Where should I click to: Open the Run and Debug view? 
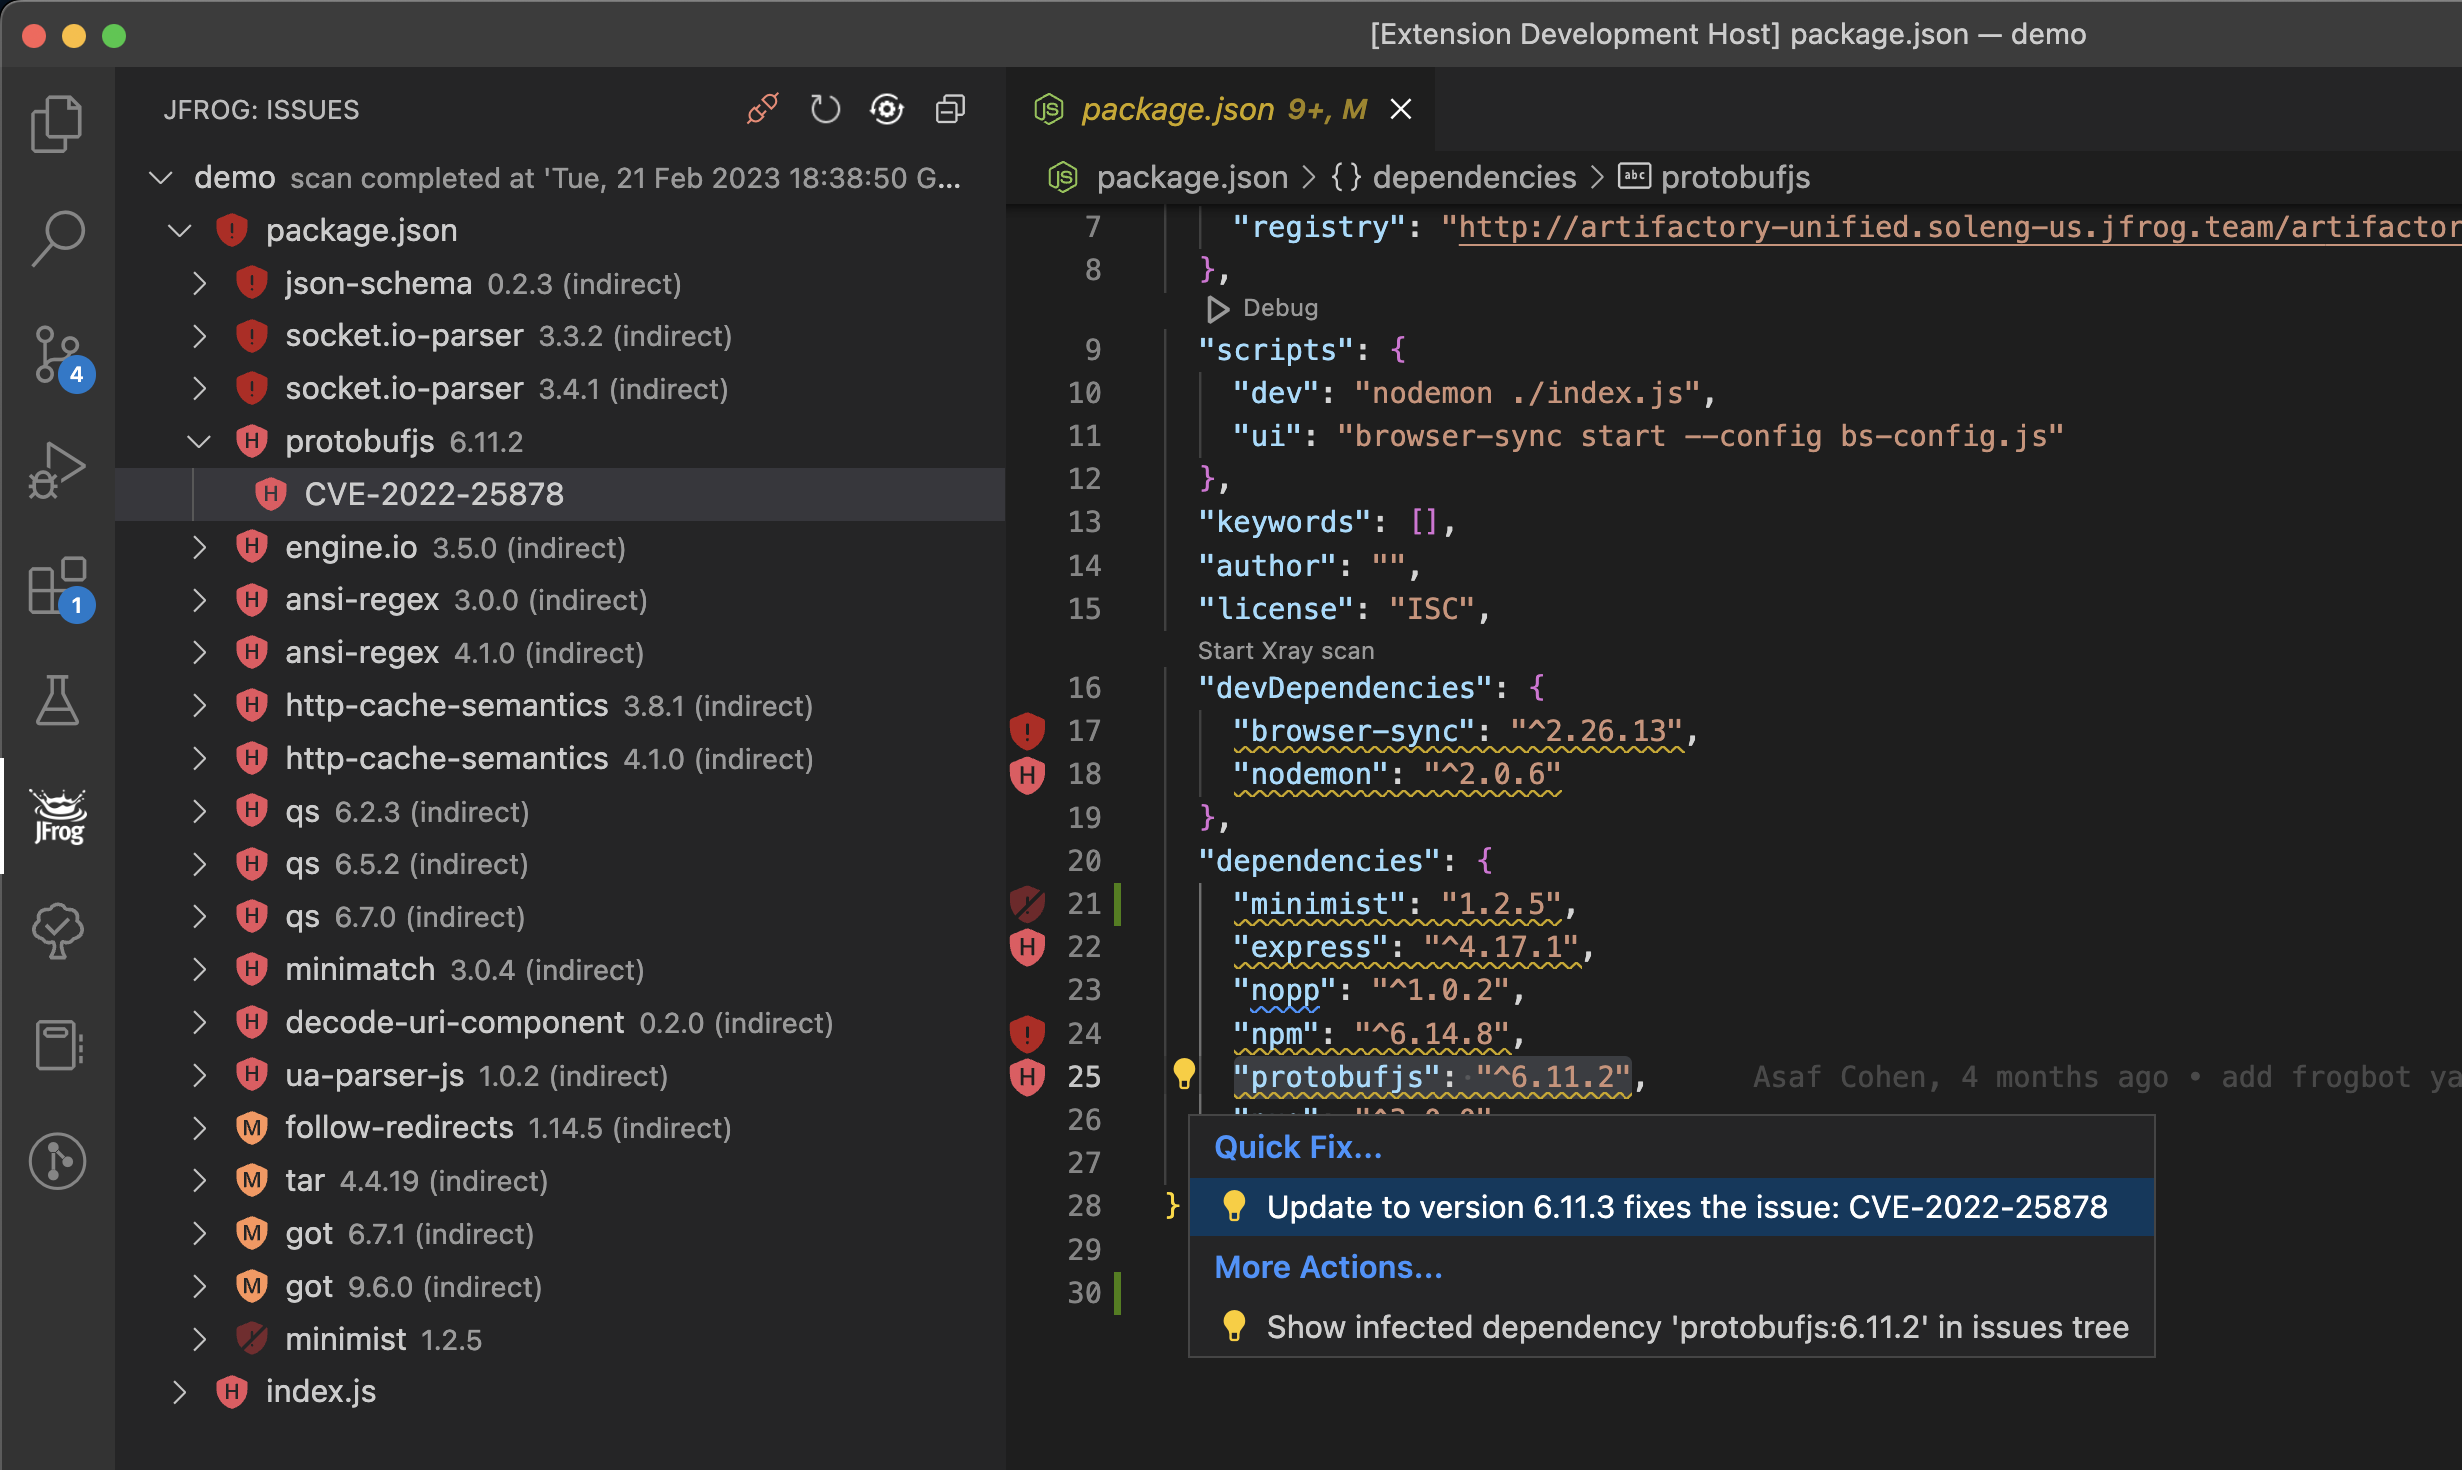point(57,470)
